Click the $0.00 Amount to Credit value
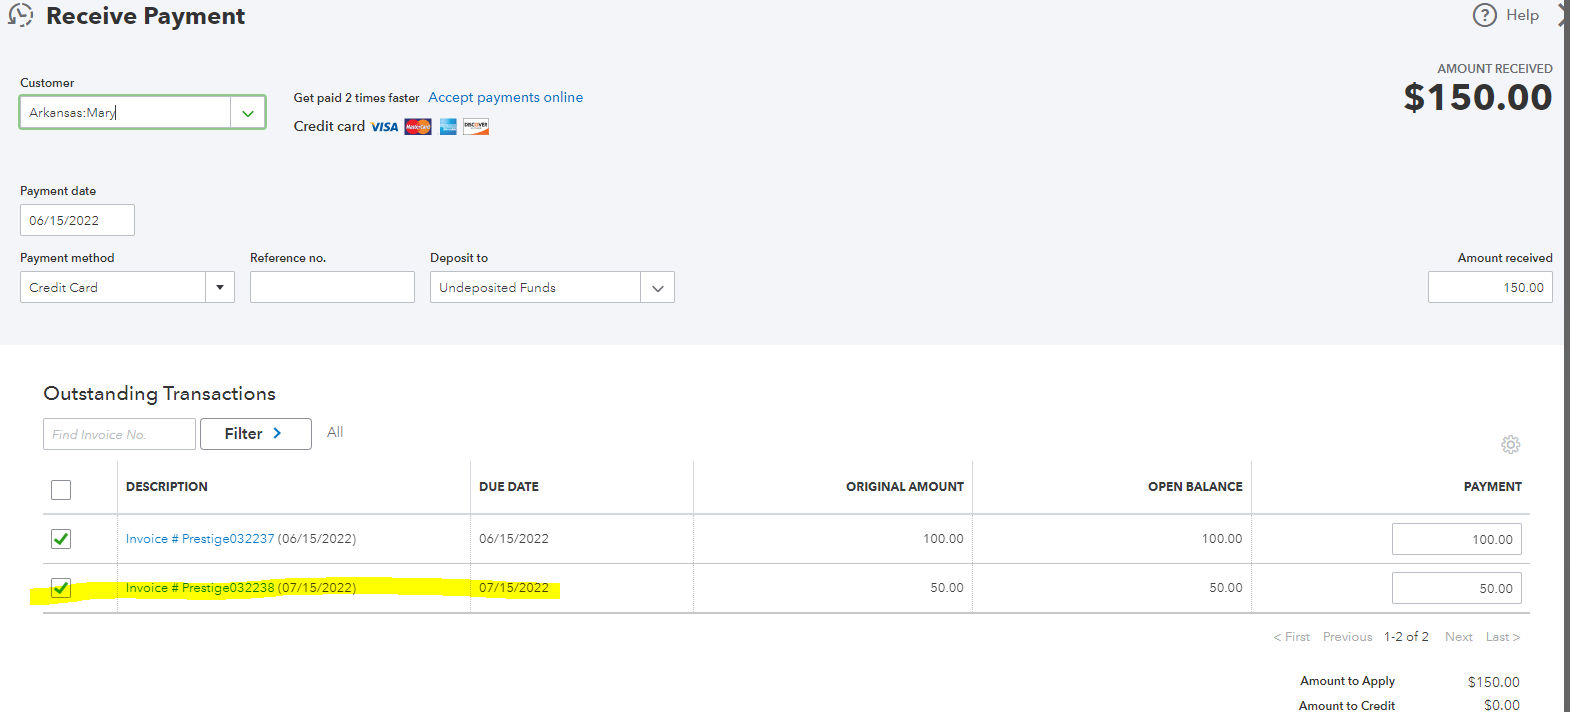 1502,705
